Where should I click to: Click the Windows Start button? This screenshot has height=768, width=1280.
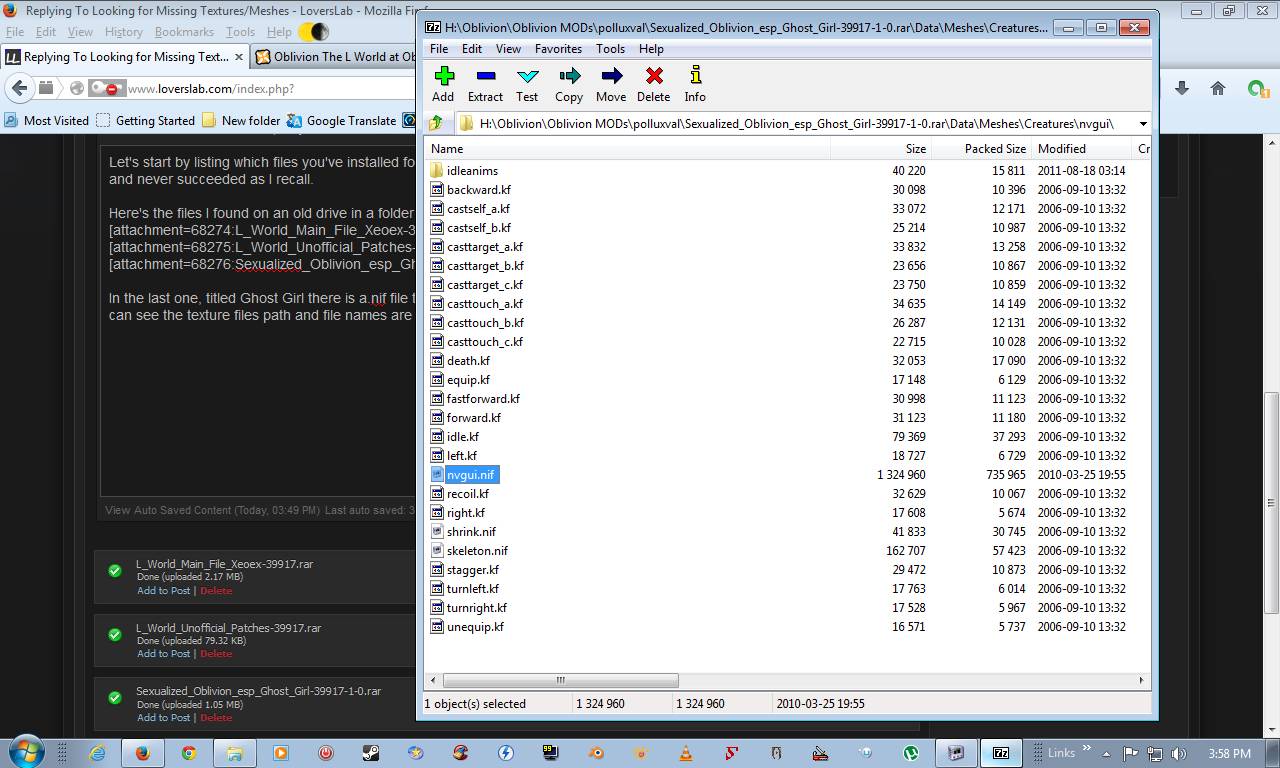coord(26,752)
